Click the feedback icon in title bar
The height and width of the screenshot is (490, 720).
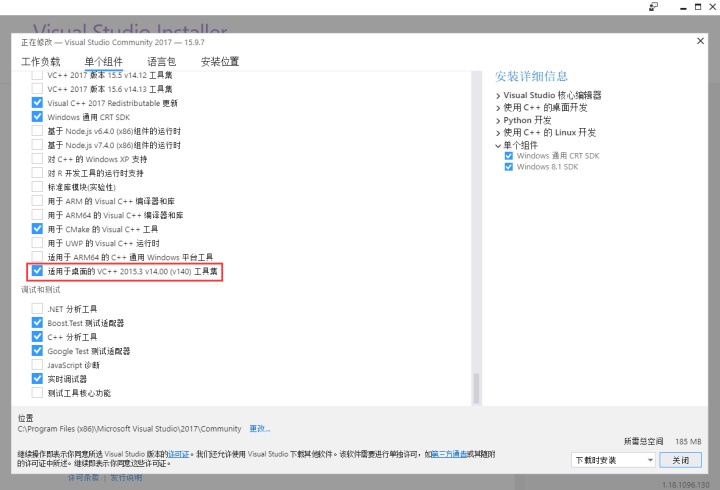pyautogui.click(x=653, y=7)
